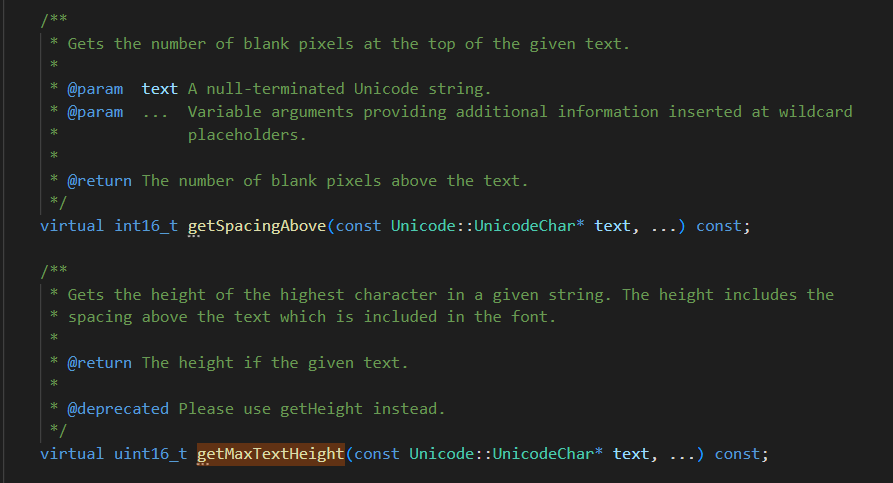Image resolution: width=893 pixels, height=483 pixels.
Task: Click UnicodeChar type in getSpacingAbove signature
Action: [x=525, y=226]
